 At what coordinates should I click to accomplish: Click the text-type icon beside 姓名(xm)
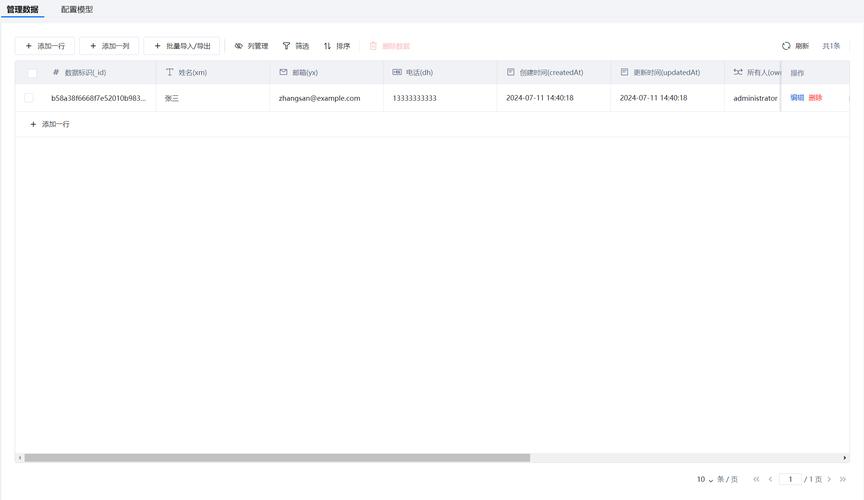pyautogui.click(x=169, y=72)
